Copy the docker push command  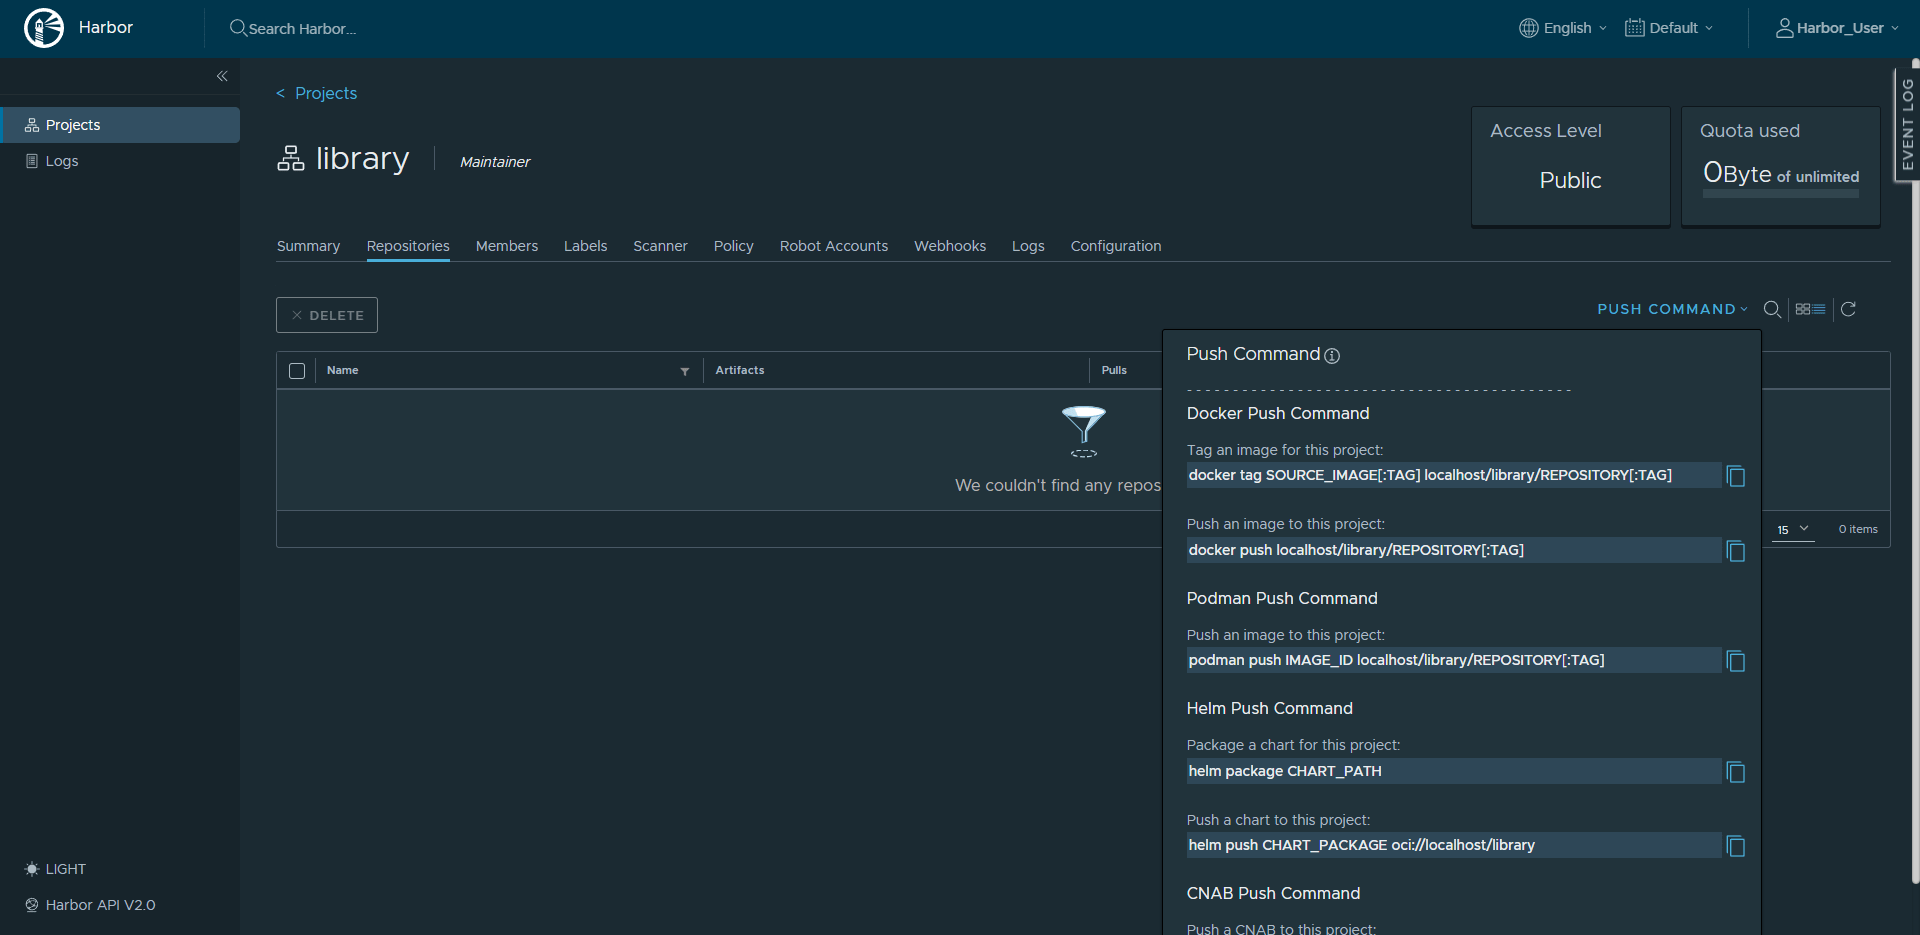click(1736, 551)
